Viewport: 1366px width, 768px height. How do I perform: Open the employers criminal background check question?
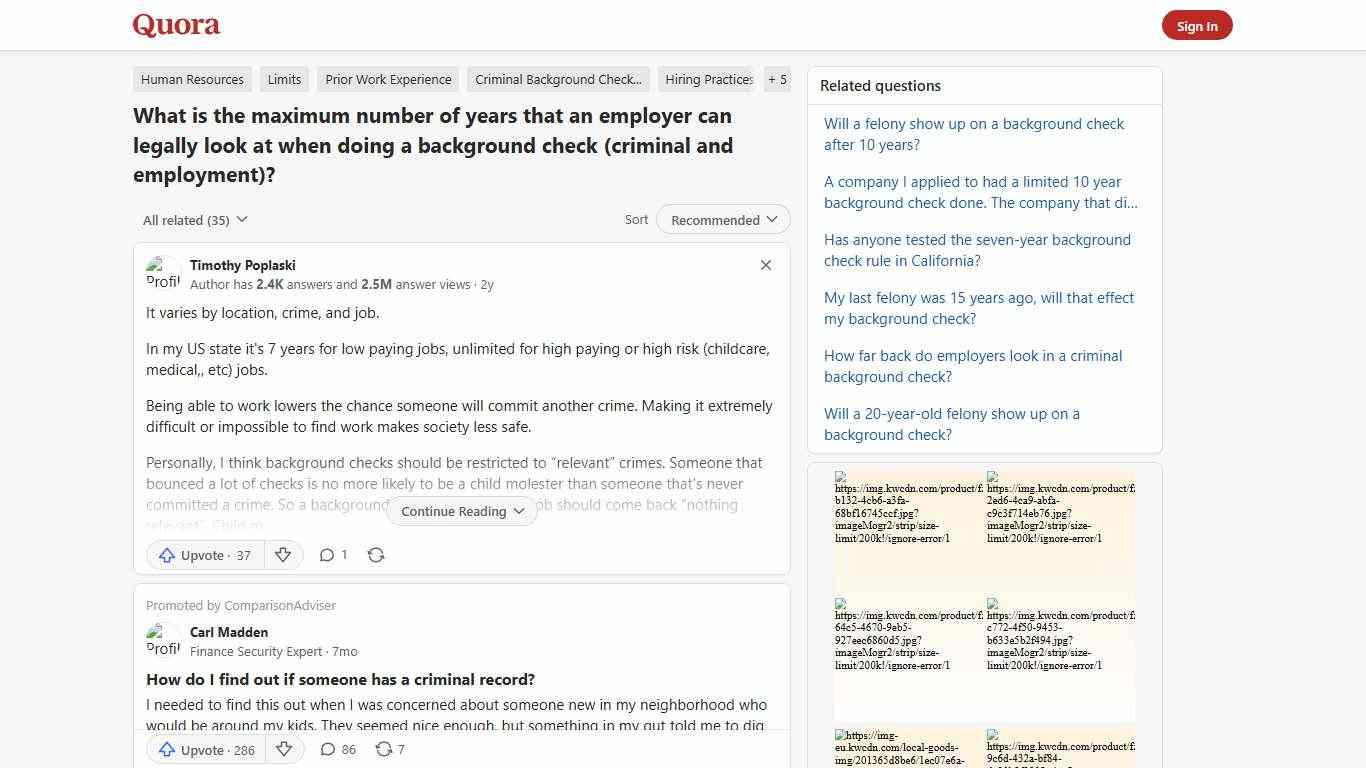(972, 366)
